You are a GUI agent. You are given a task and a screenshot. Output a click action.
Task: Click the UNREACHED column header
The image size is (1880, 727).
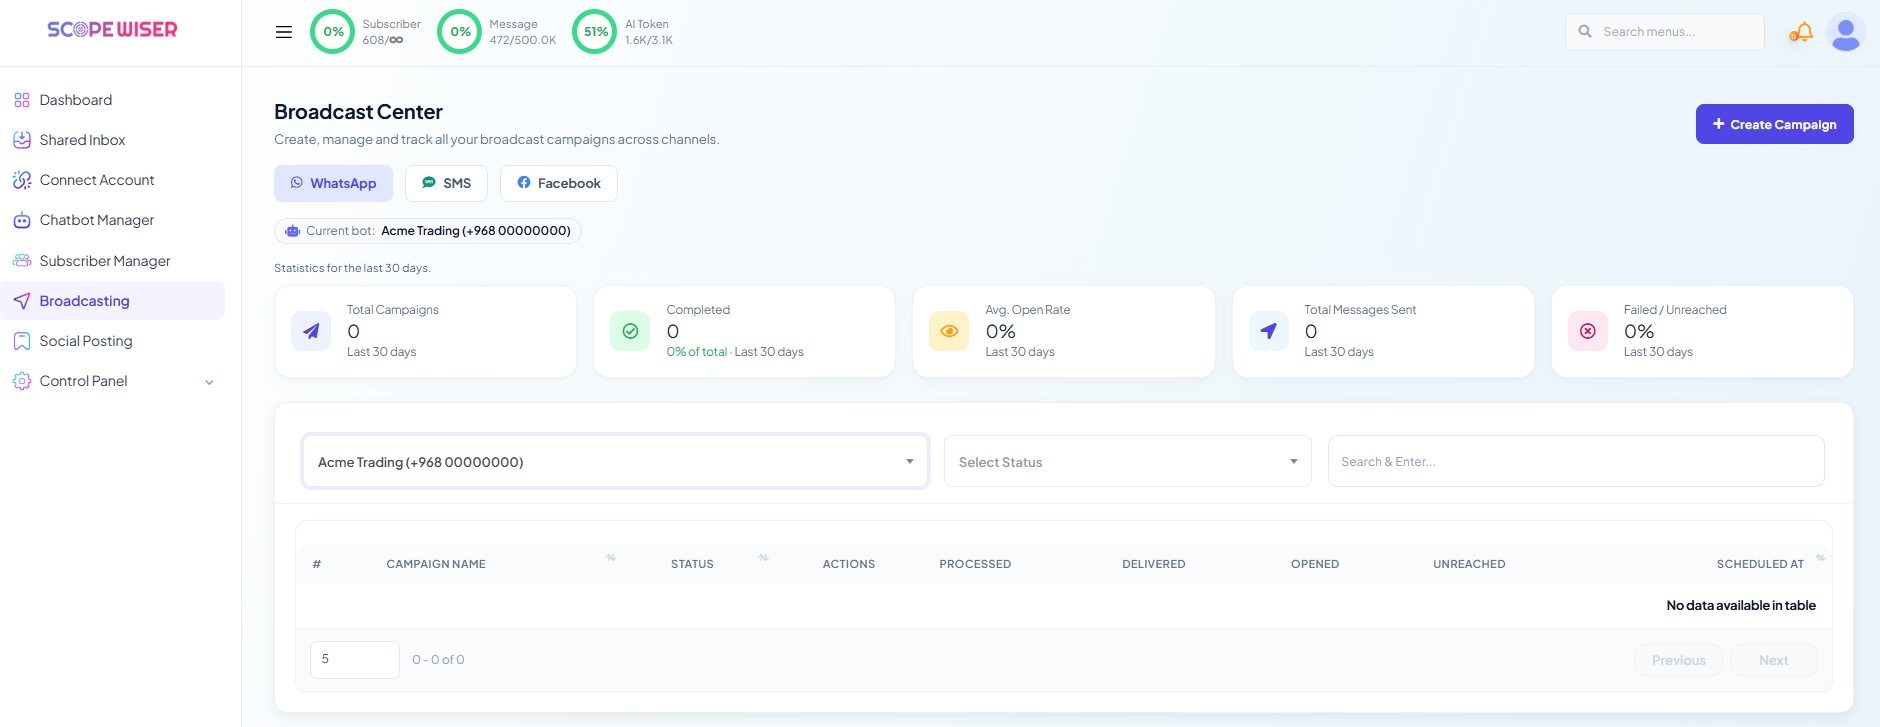1469,564
